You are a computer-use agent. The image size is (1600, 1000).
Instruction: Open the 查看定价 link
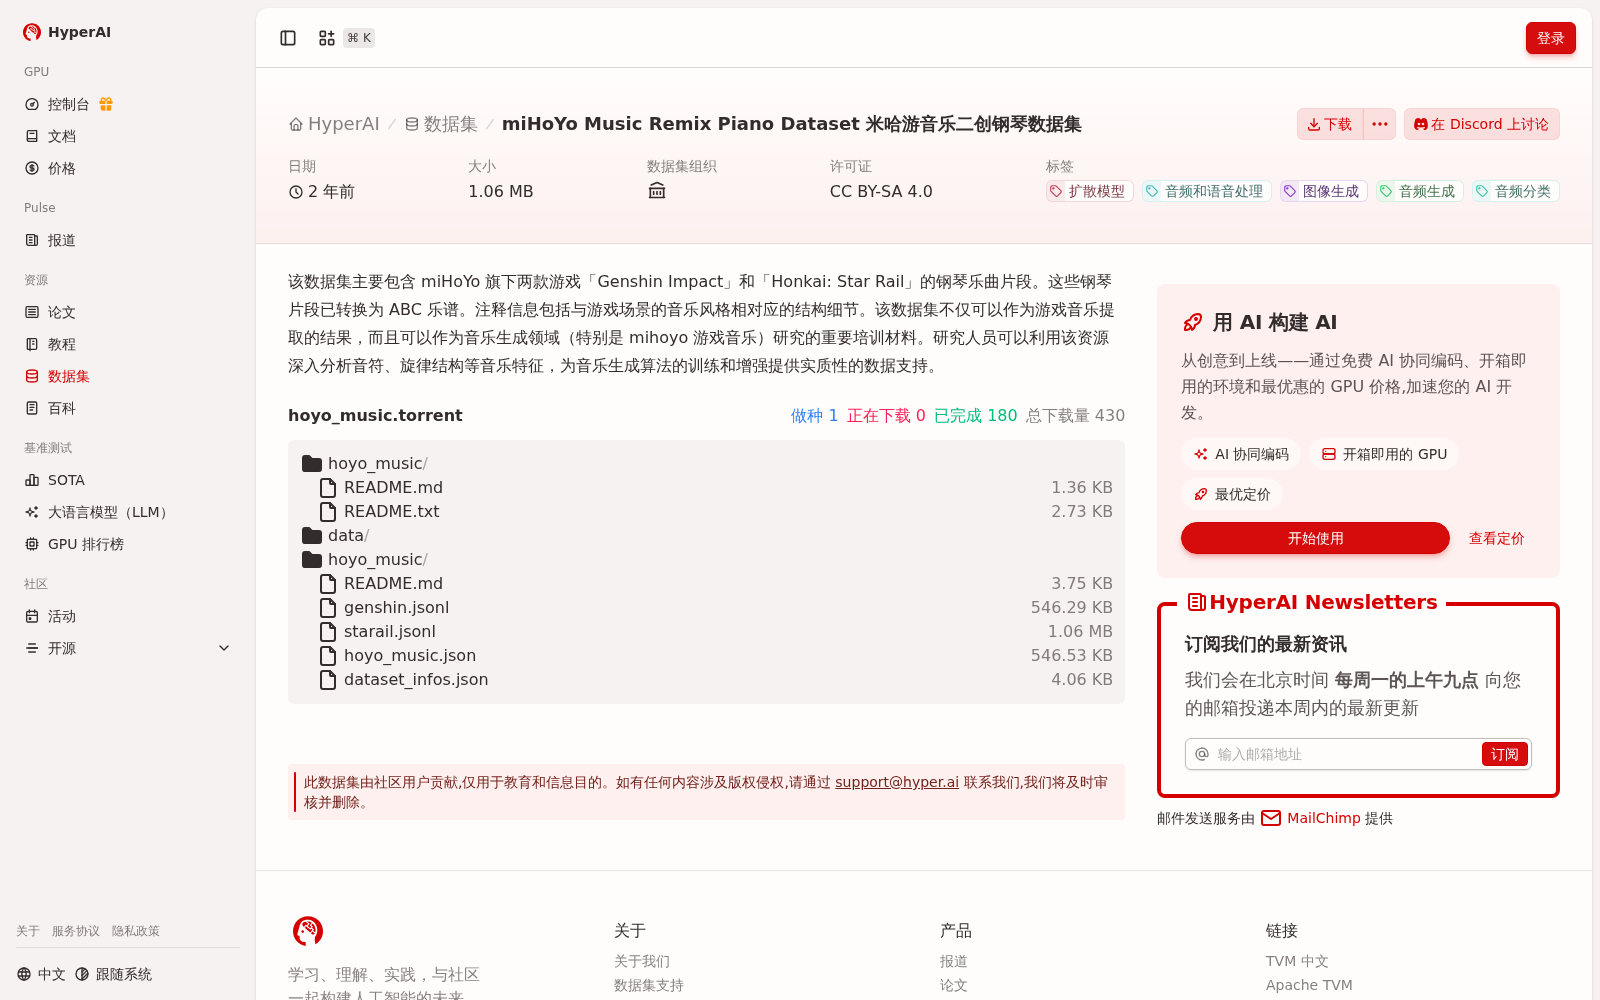click(1496, 538)
